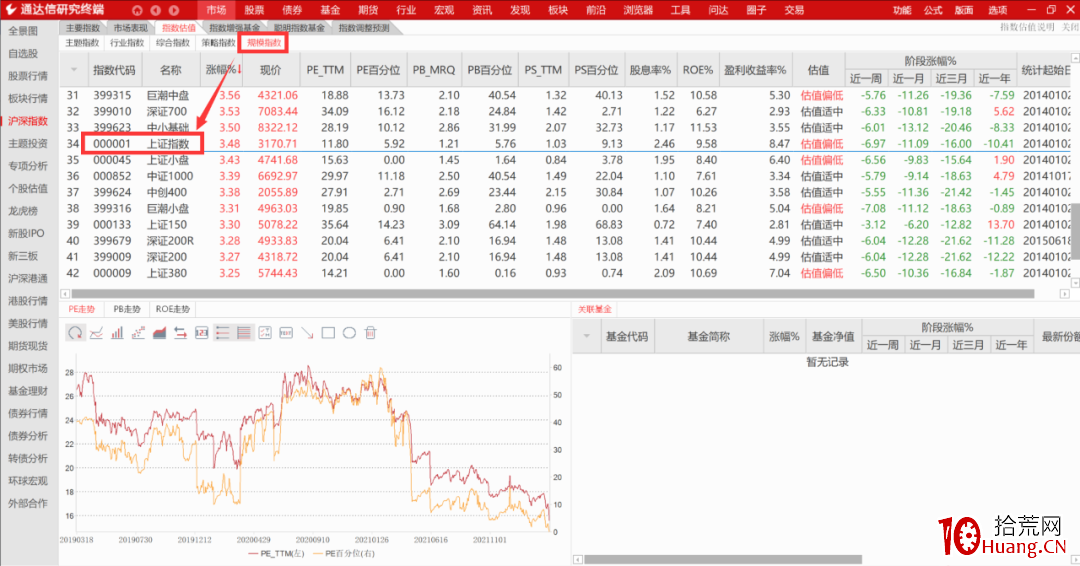Select the scatter plot icon in chart toolbar
Viewport: 1080px width, 566px height.
point(138,333)
